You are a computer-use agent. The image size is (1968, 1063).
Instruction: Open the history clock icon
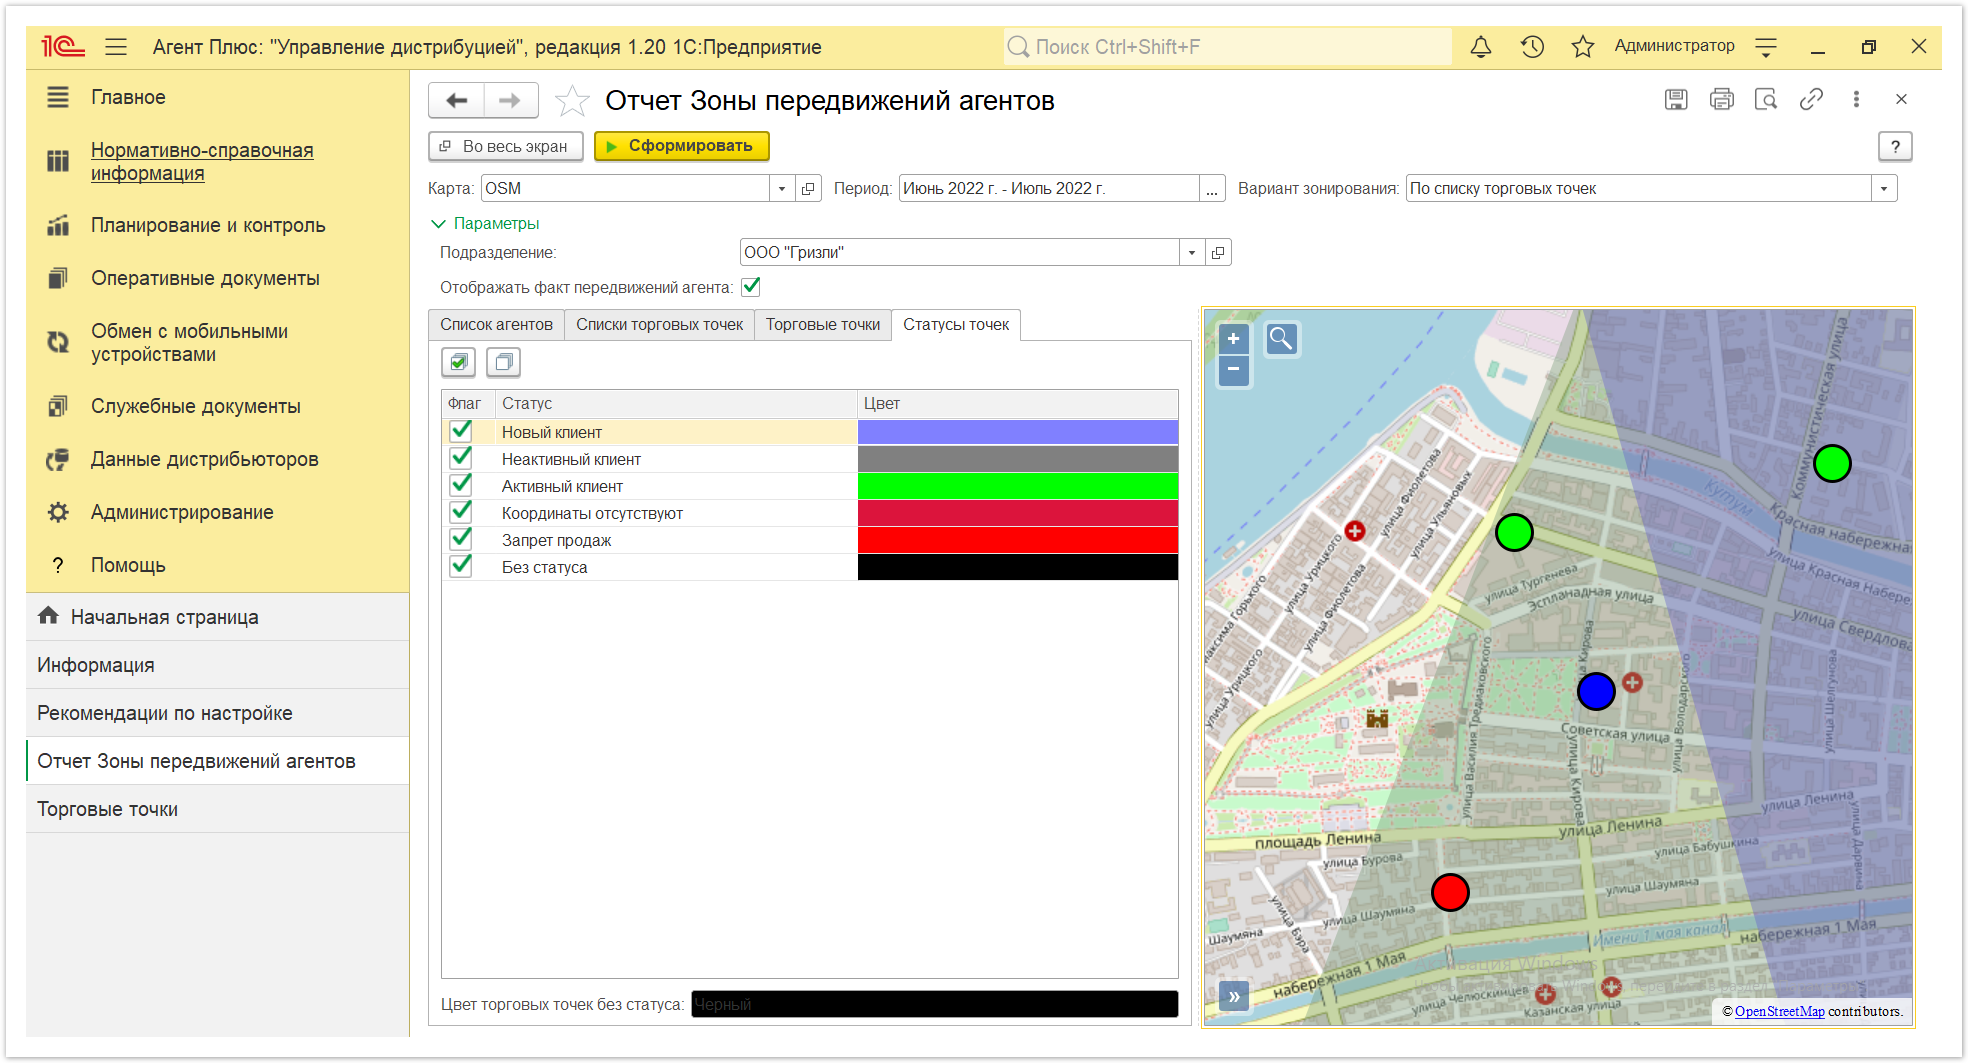pyautogui.click(x=1532, y=47)
